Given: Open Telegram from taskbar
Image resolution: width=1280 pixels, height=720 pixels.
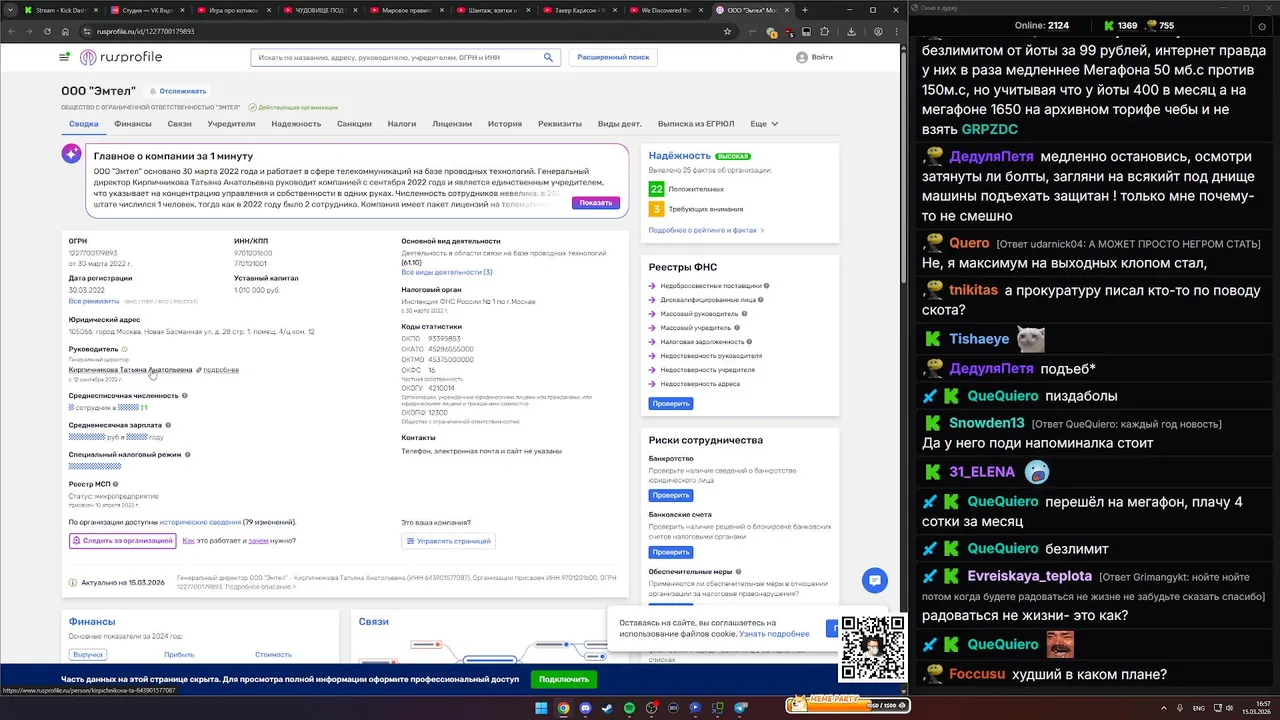Looking at the screenshot, I should 741,708.
